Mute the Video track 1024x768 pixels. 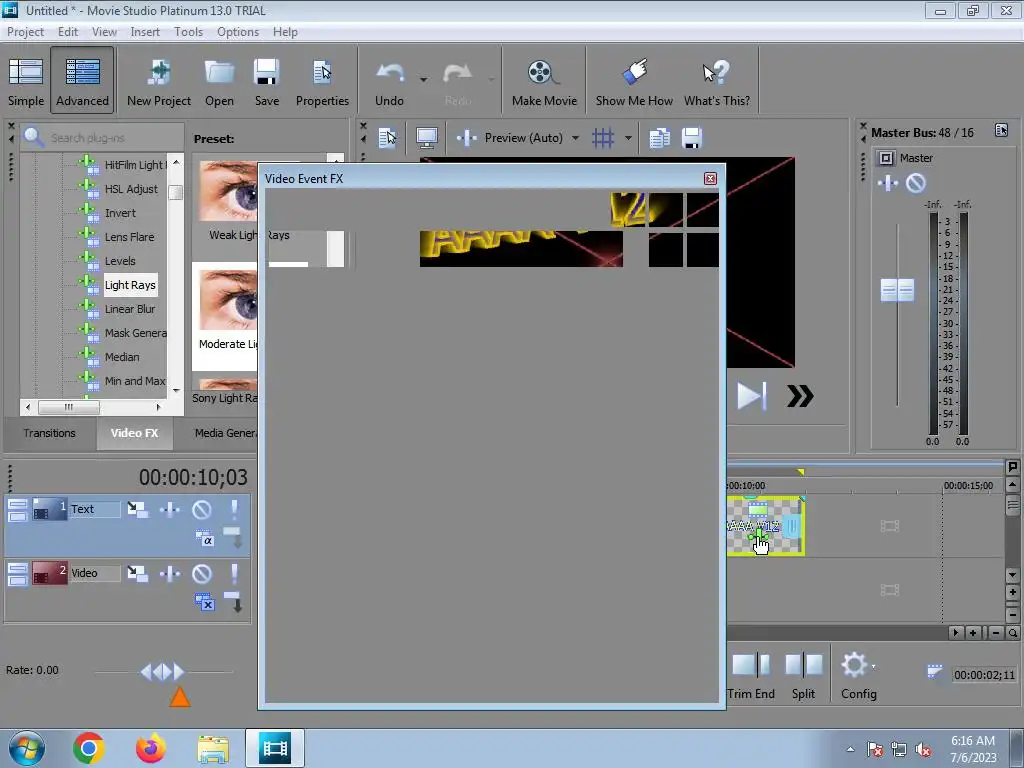(202, 573)
